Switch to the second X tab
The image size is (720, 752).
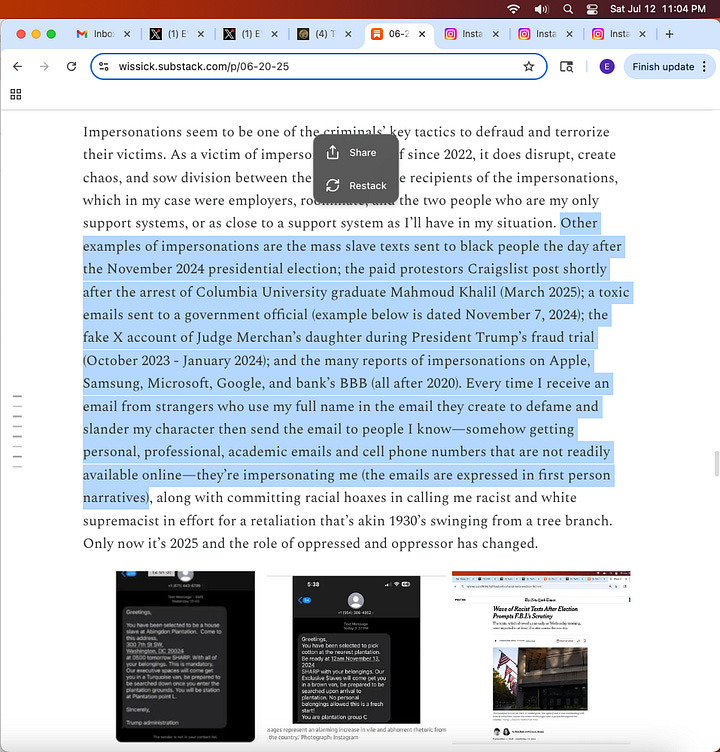pos(244,34)
